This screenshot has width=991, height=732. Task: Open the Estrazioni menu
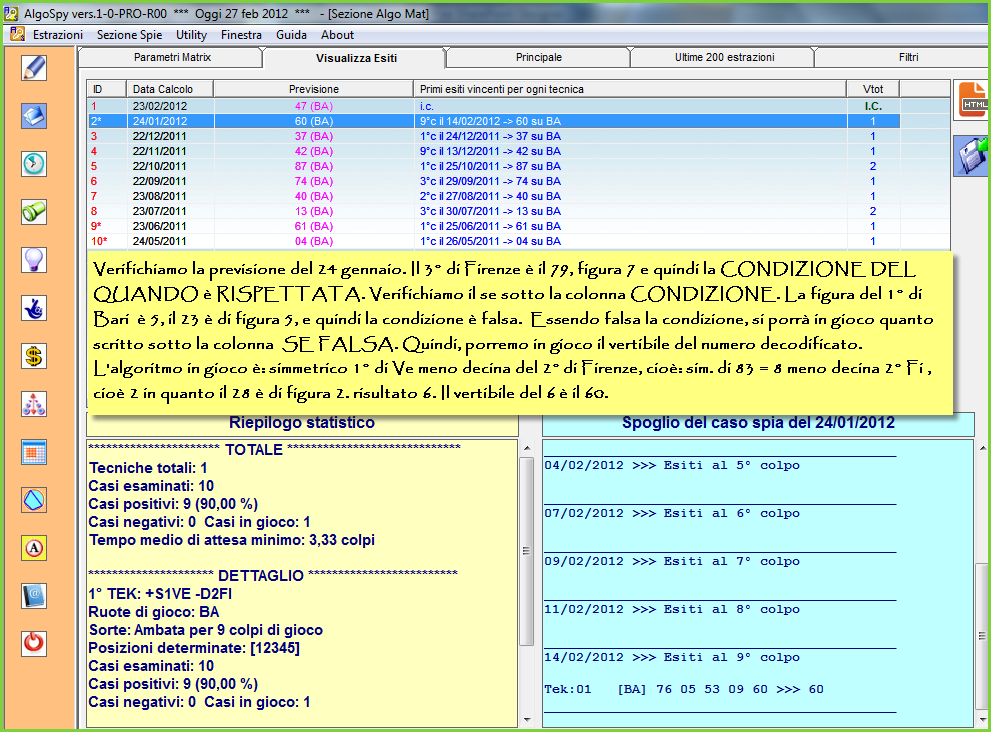(58, 35)
